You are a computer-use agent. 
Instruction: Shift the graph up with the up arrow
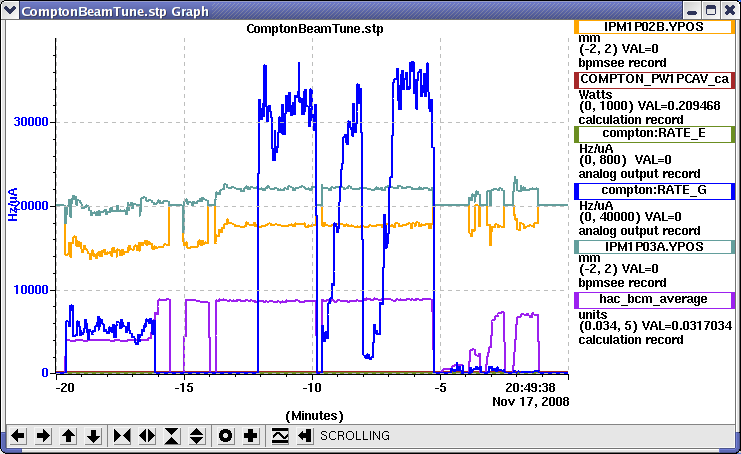[69, 436]
